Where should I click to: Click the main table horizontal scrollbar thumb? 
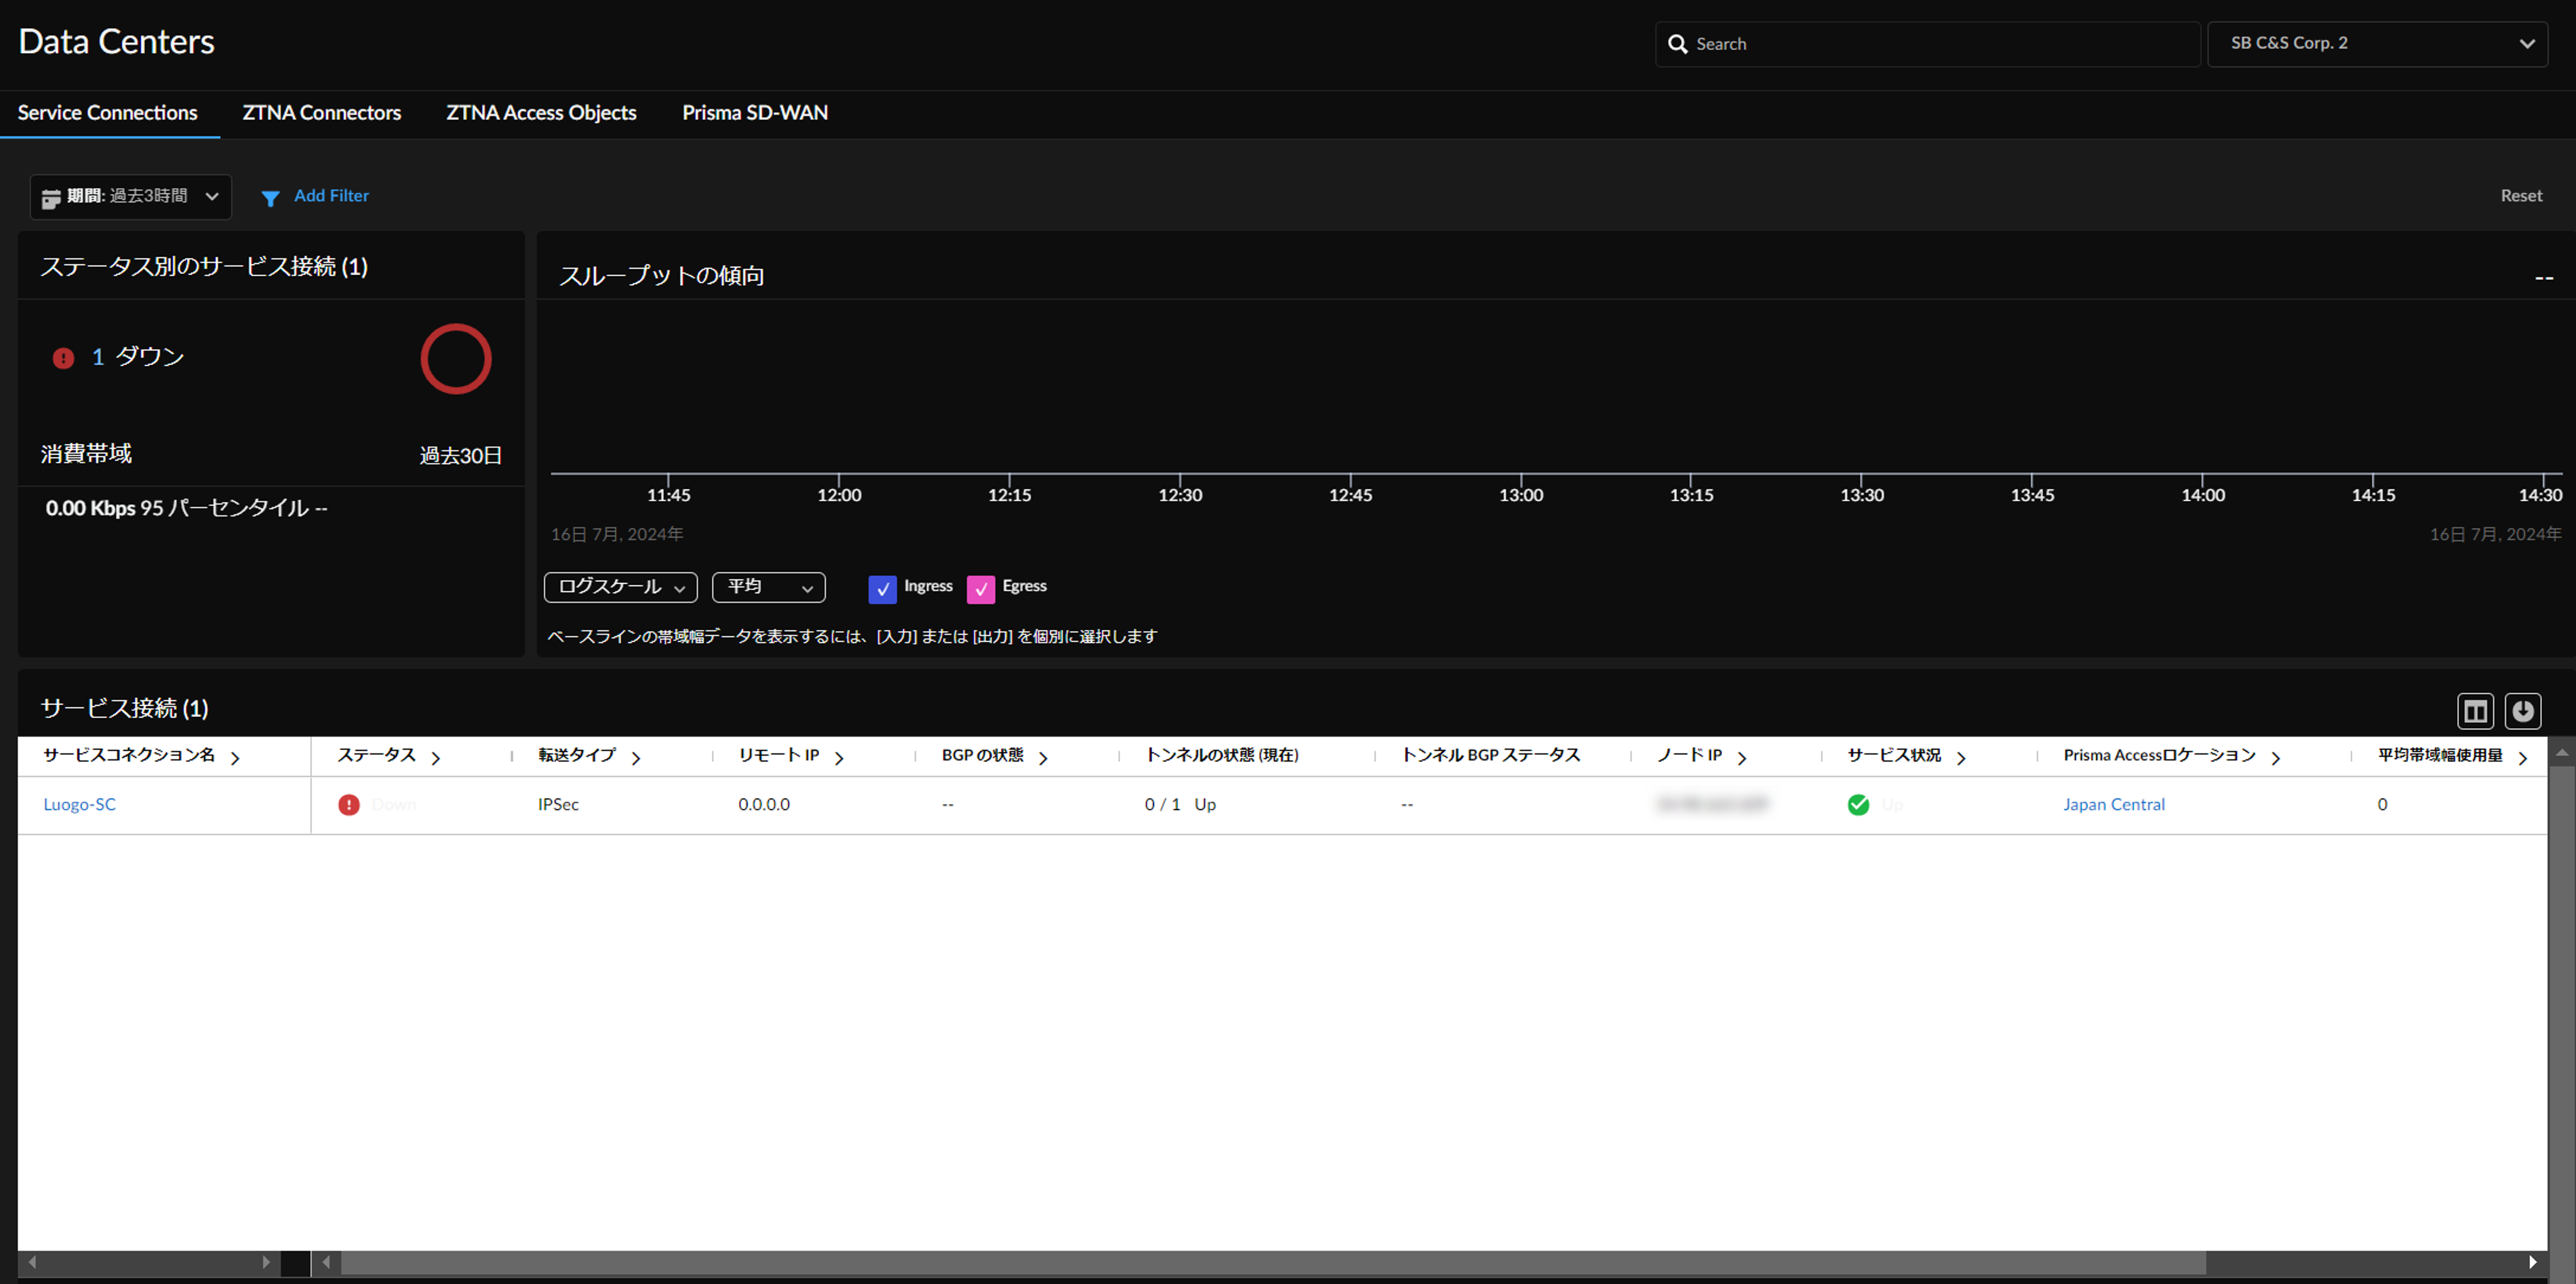pyautogui.click(x=1273, y=1263)
